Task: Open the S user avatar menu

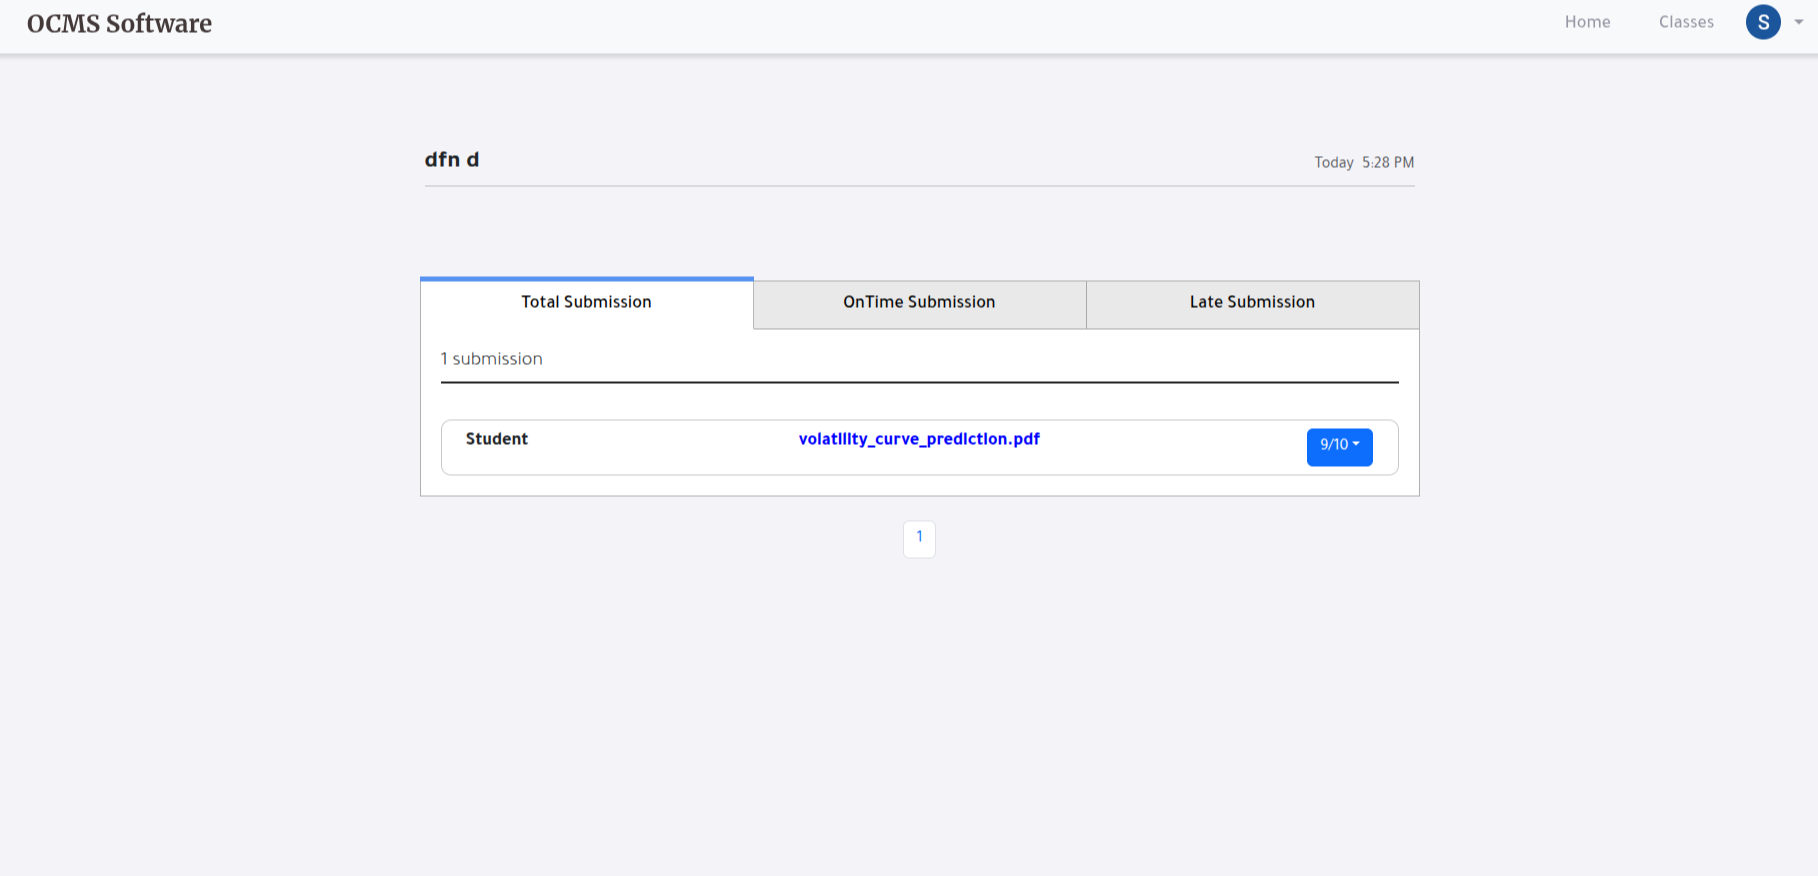Action: pyautogui.click(x=1762, y=22)
